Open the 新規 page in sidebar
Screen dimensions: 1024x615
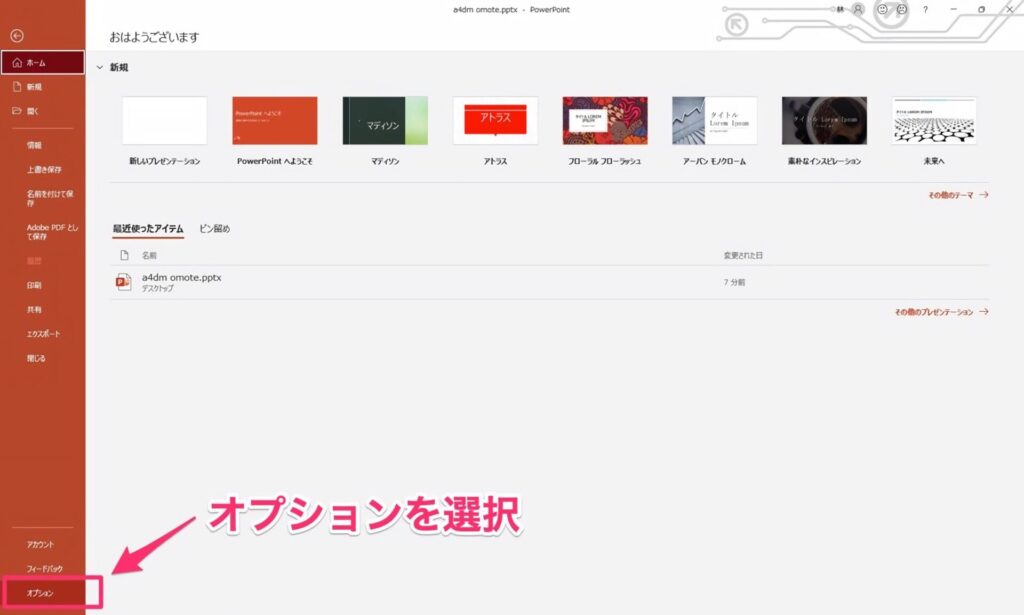tap(42, 87)
